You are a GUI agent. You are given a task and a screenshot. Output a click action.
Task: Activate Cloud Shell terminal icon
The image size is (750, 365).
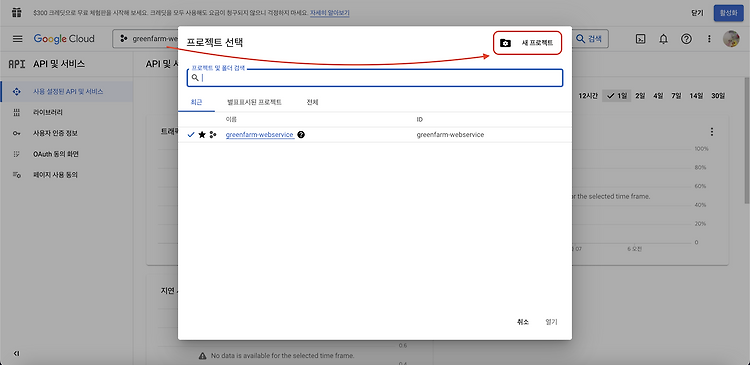pyautogui.click(x=640, y=39)
